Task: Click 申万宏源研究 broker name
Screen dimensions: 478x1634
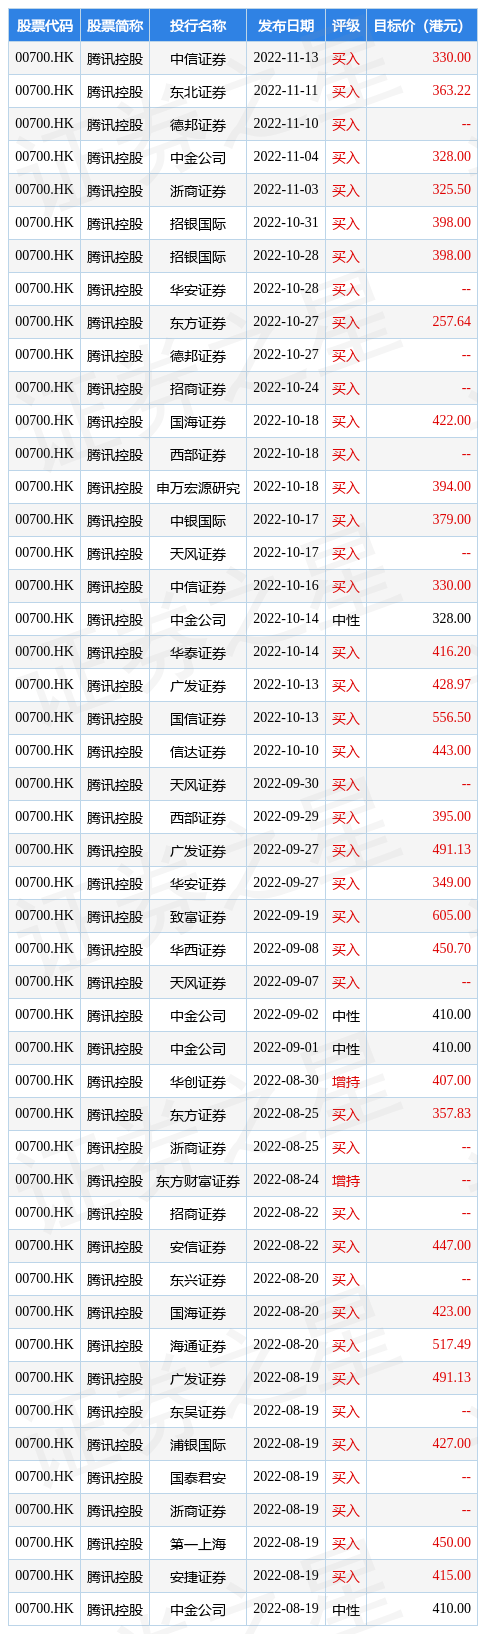Action: coord(198,487)
